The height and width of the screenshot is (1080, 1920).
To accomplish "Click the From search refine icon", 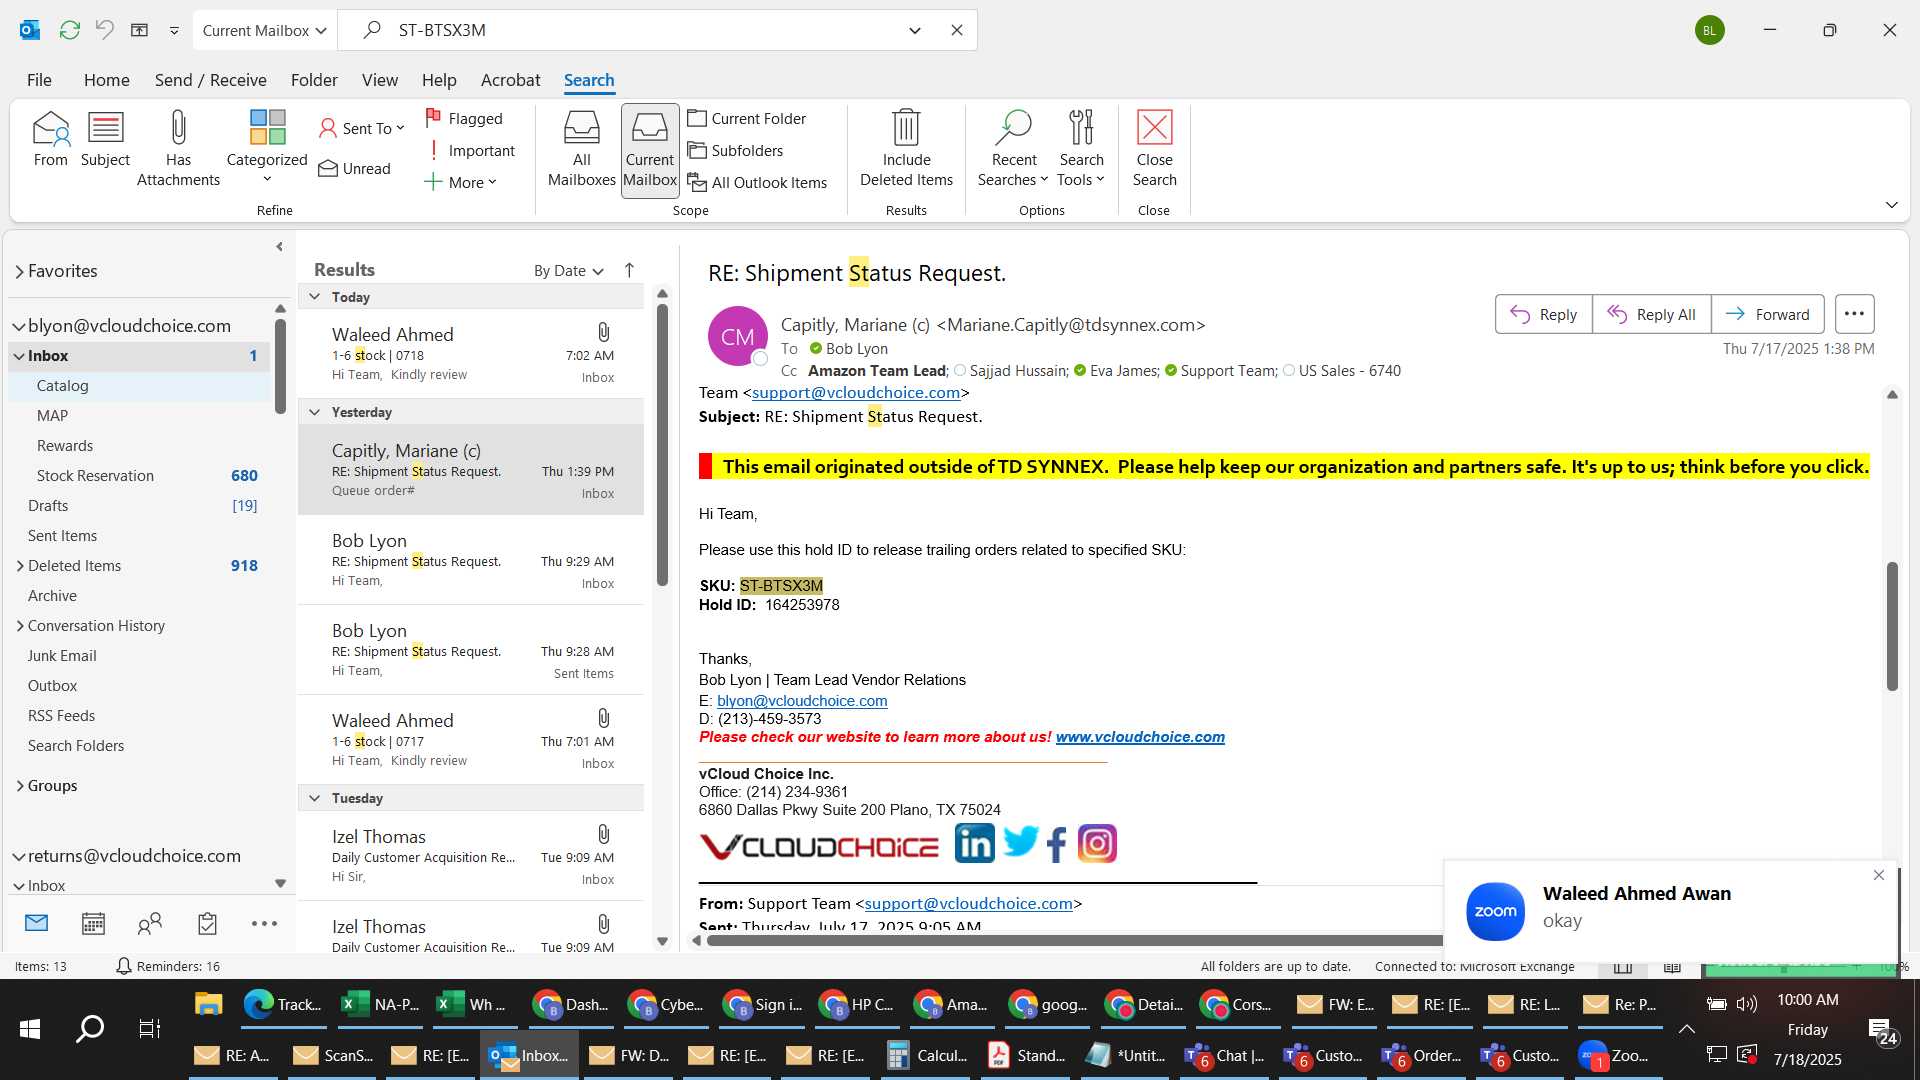I will coord(50,140).
